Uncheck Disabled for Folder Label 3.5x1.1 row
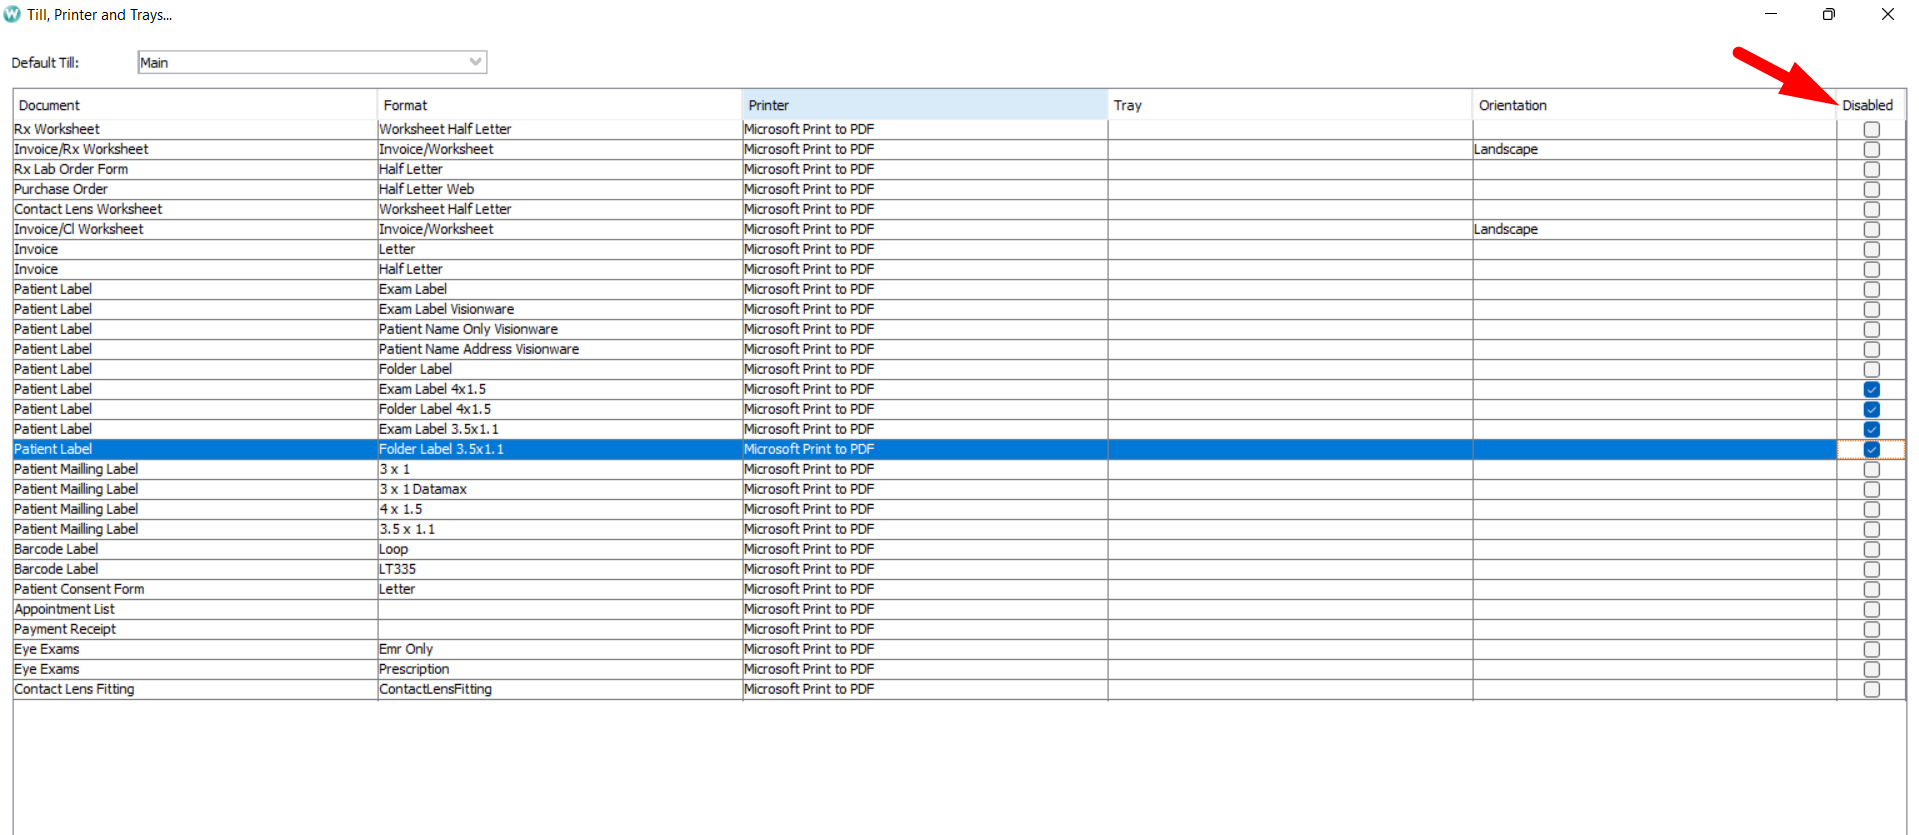The image size is (1919, 835). pos(1872,450)
